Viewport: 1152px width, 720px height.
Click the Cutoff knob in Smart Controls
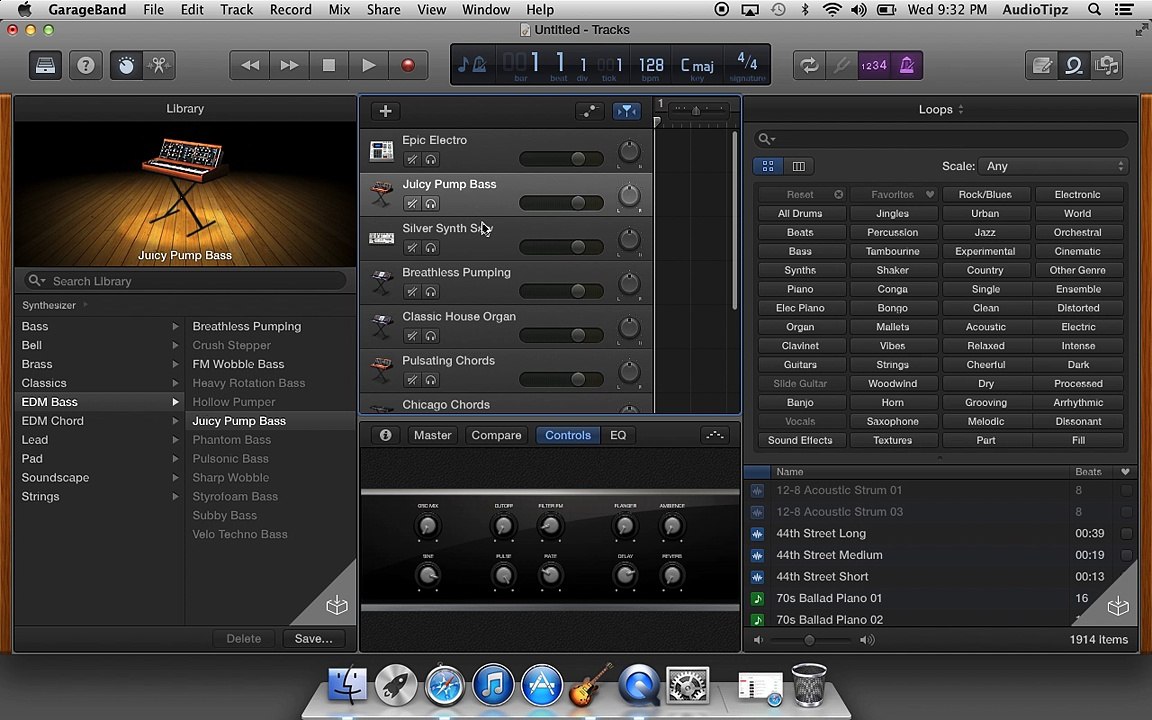pos(503,526)
